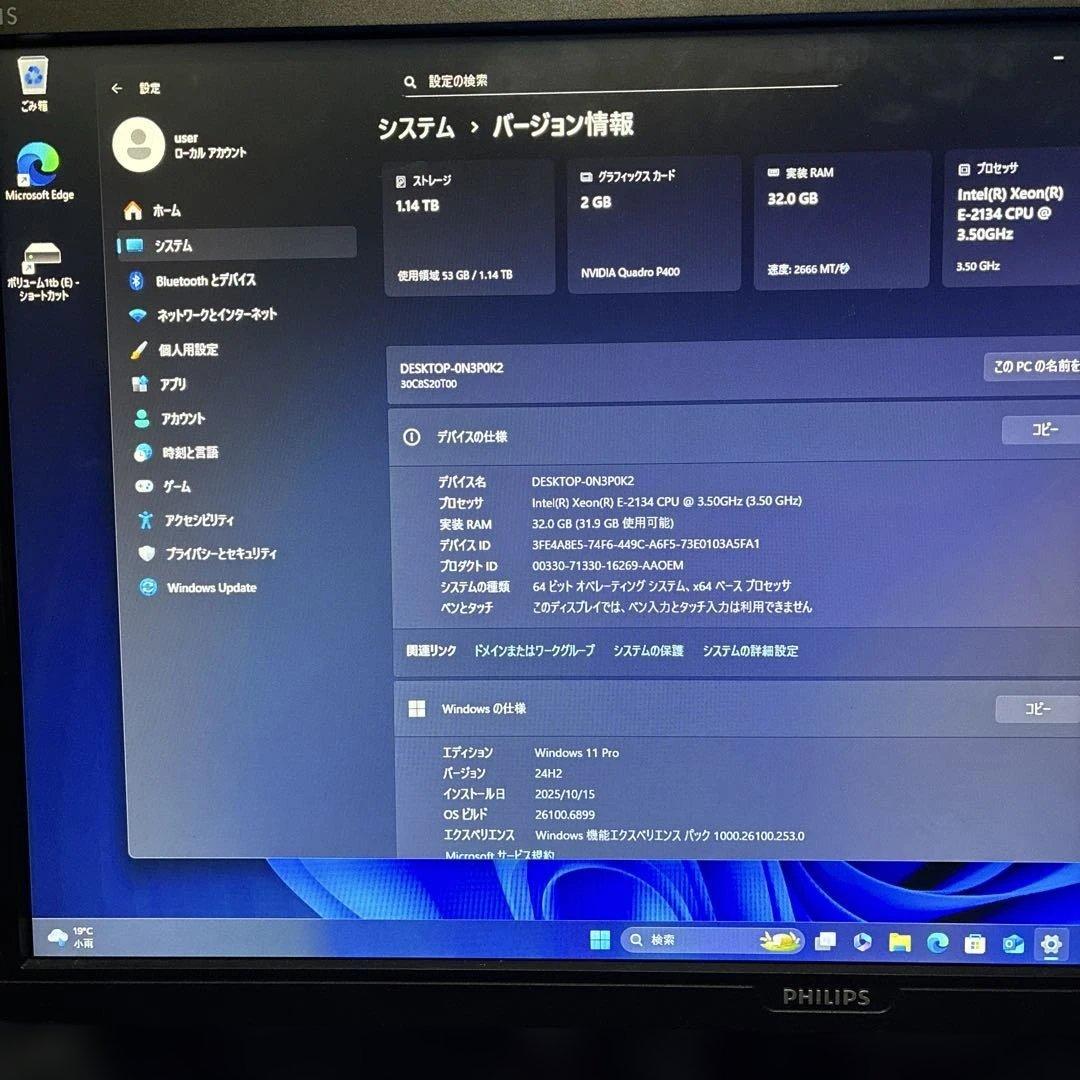Open File Explorer from the taskbar
The image size is (1080, 1080).
coord(898,941)
